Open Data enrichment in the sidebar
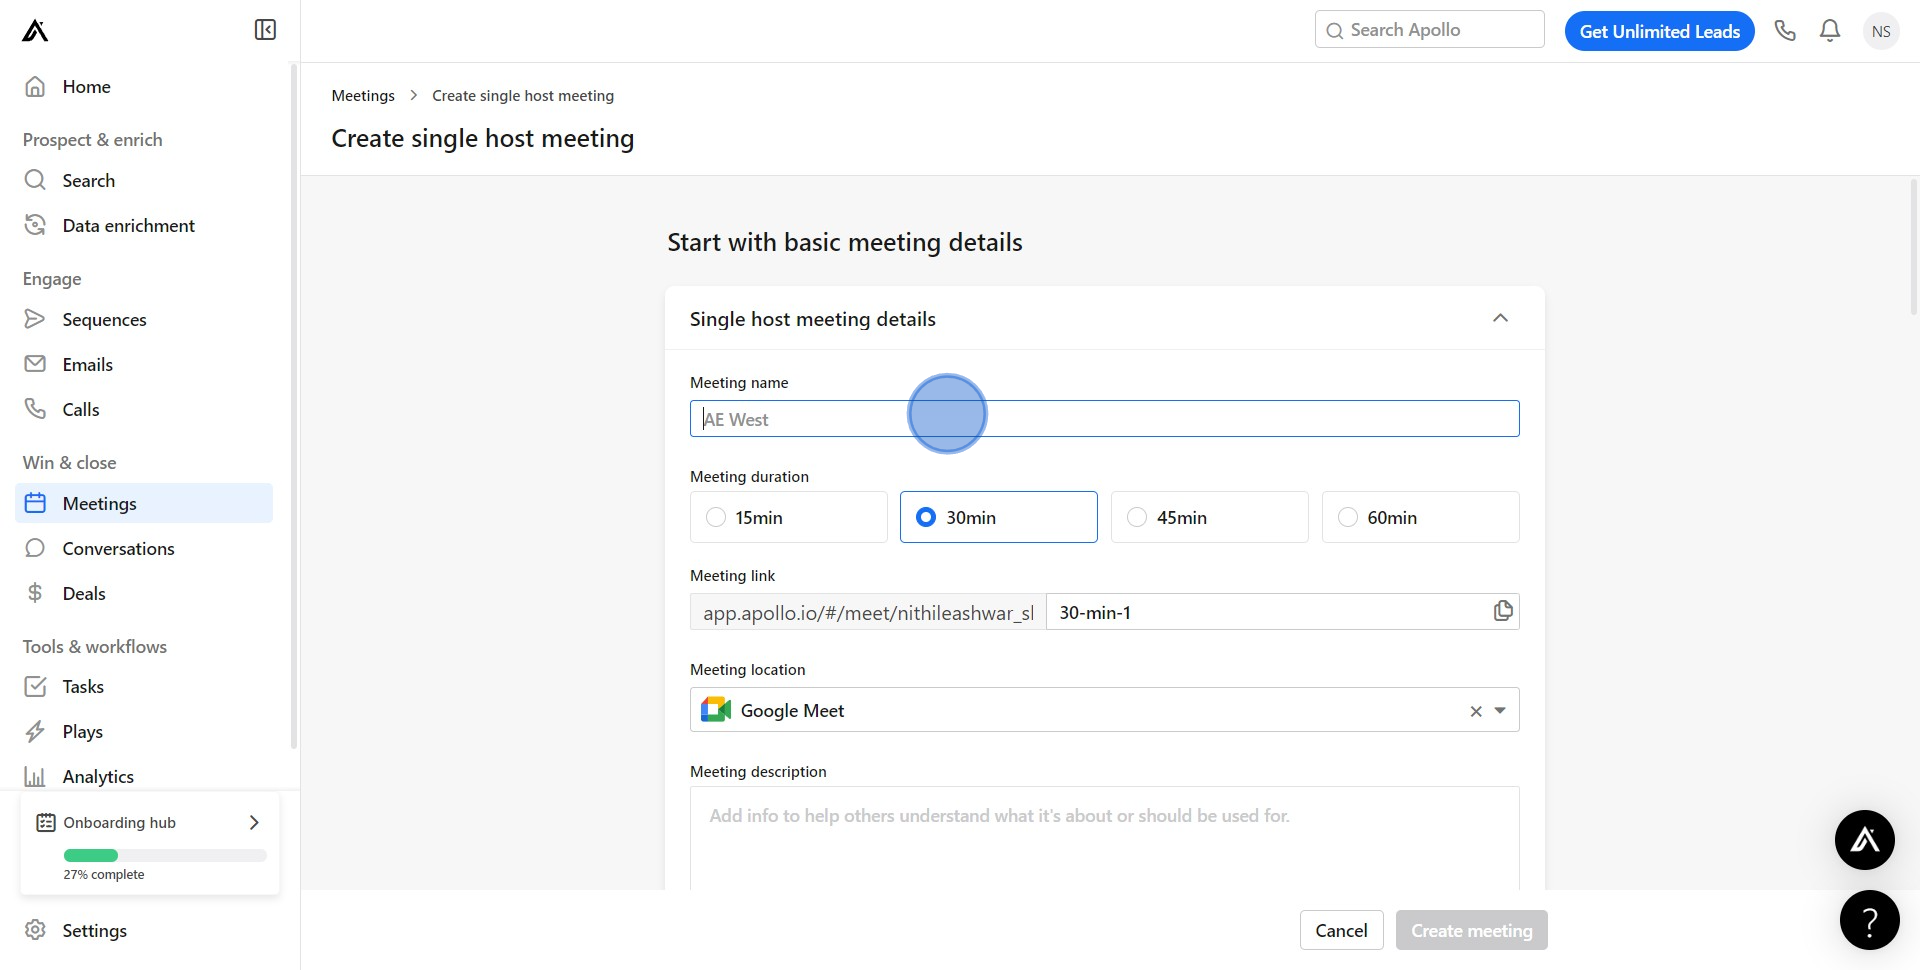The image size is (1920, 970). point(144,225)
